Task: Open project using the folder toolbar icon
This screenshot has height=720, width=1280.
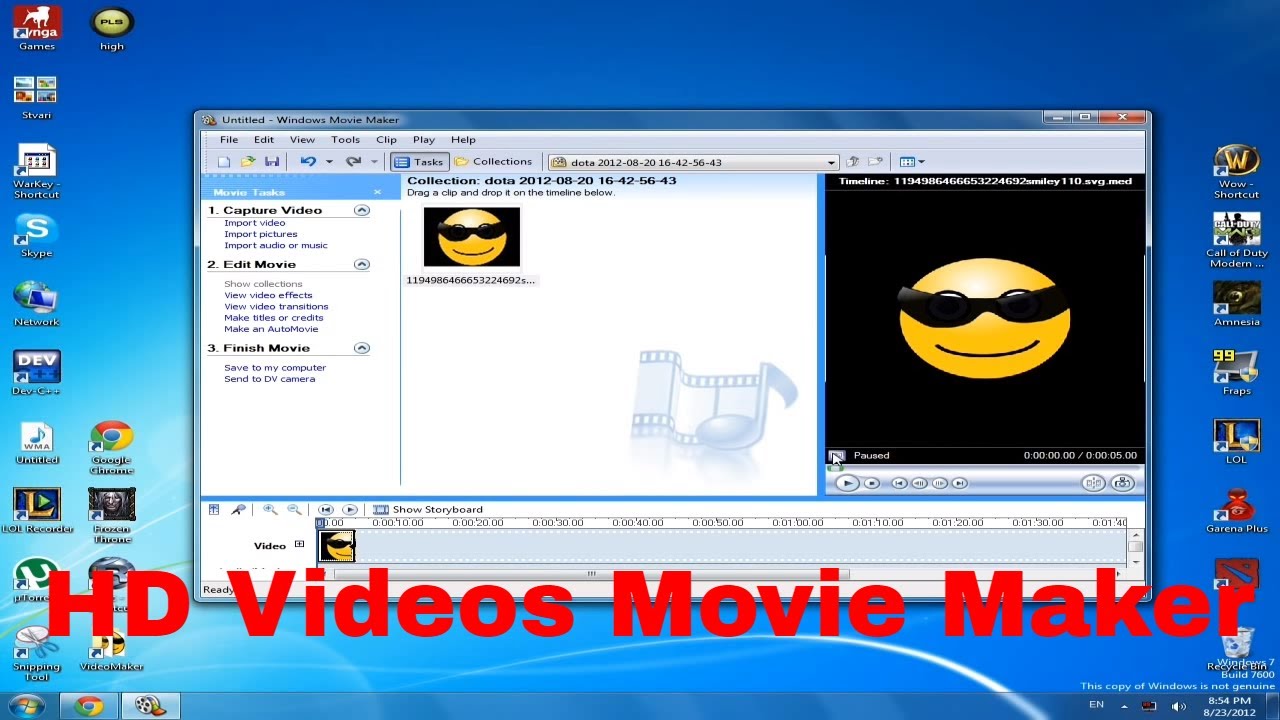Action: coord(248,162)
